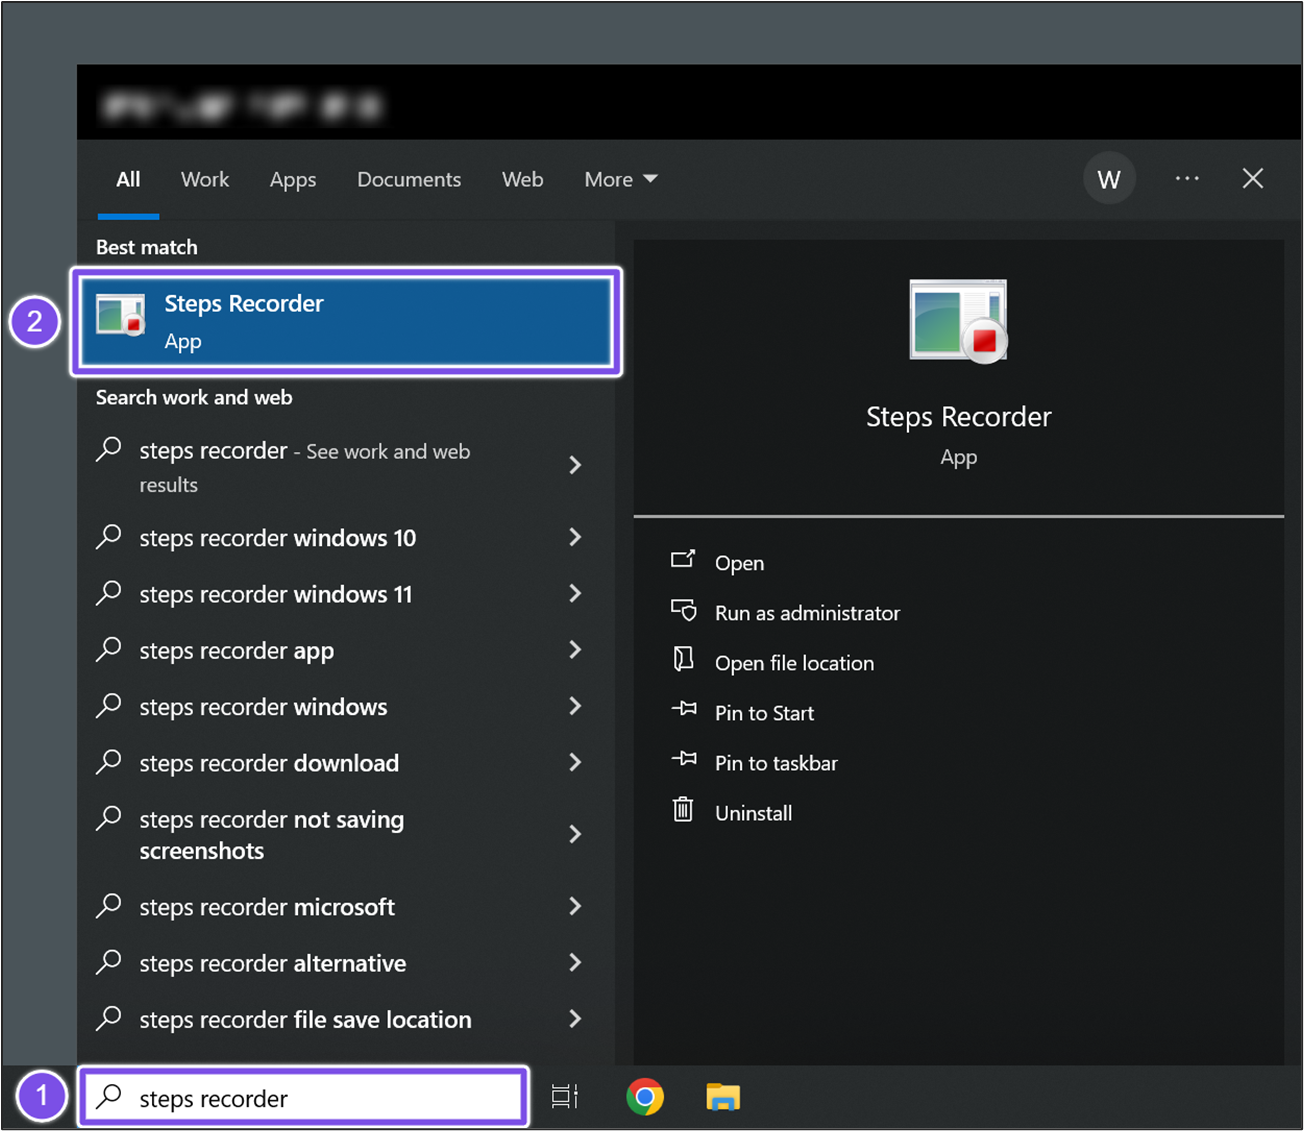Open the three-dot options menu
This screenshot has width=1304, height=1131.
(1187, 179)
